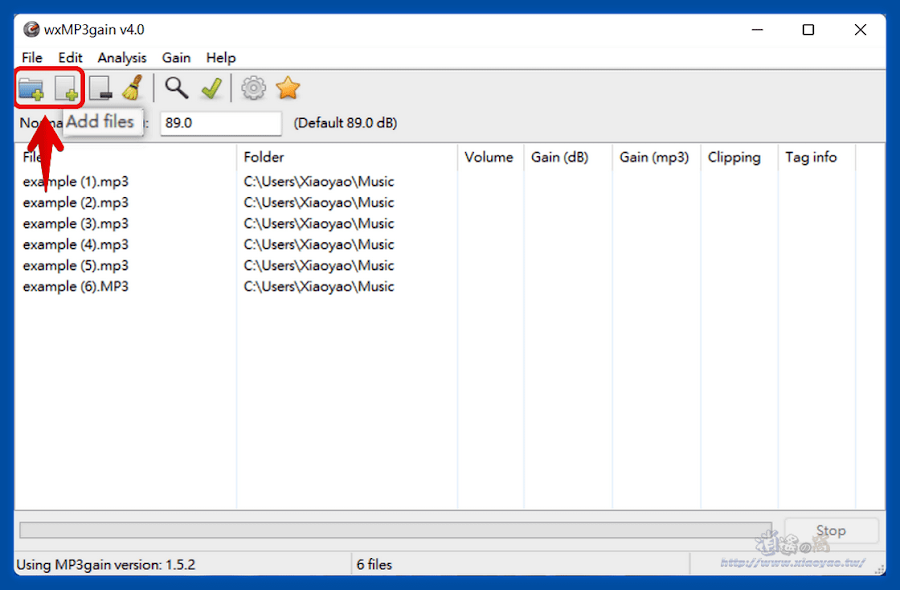This screenshot has height=590, width=900.
Task: Click the normal volume field showing 89.0
Action: coord(221,123)
